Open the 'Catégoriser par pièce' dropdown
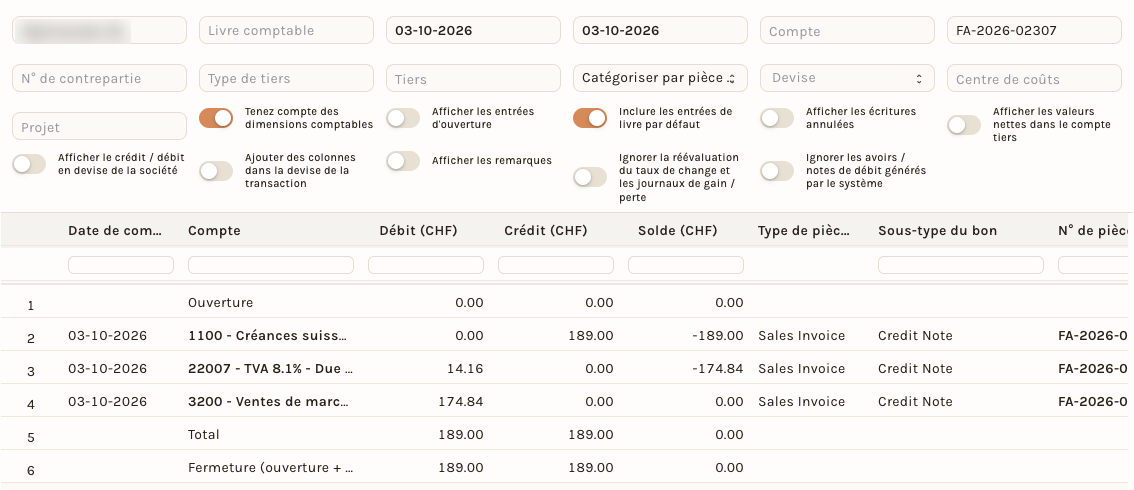 pyautogui.click(x=660, y=78)
